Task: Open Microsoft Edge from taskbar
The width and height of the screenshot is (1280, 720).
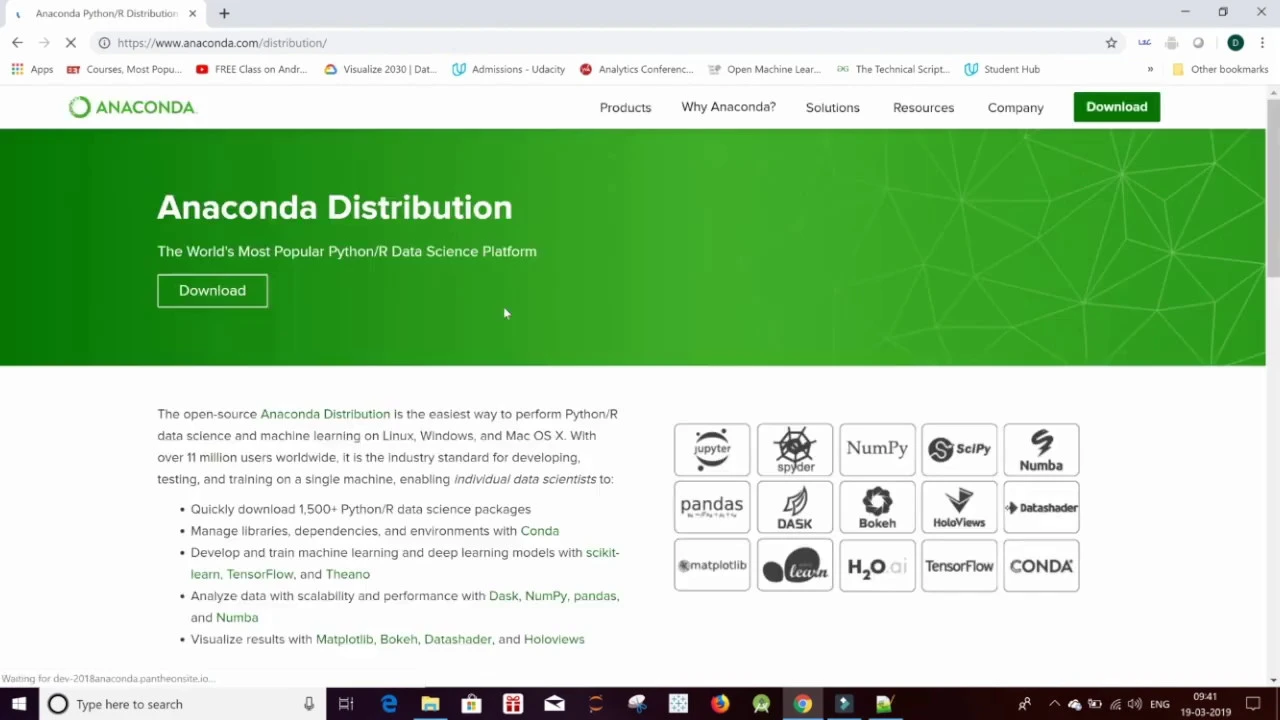Action: (388, 704)
